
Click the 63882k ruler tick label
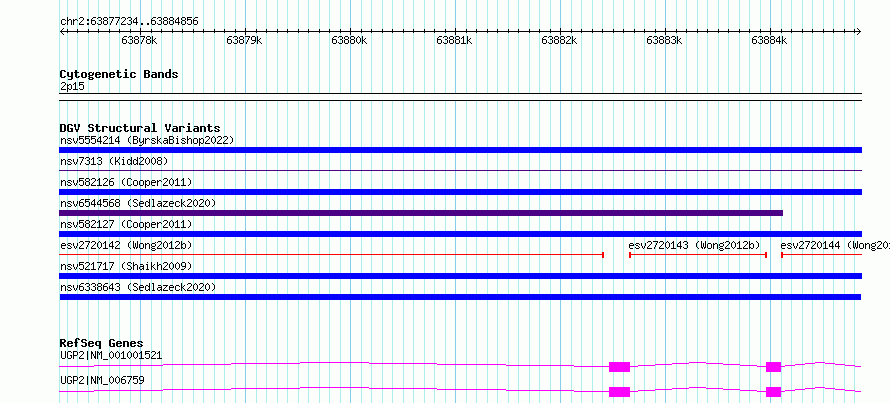coord(560,41)
